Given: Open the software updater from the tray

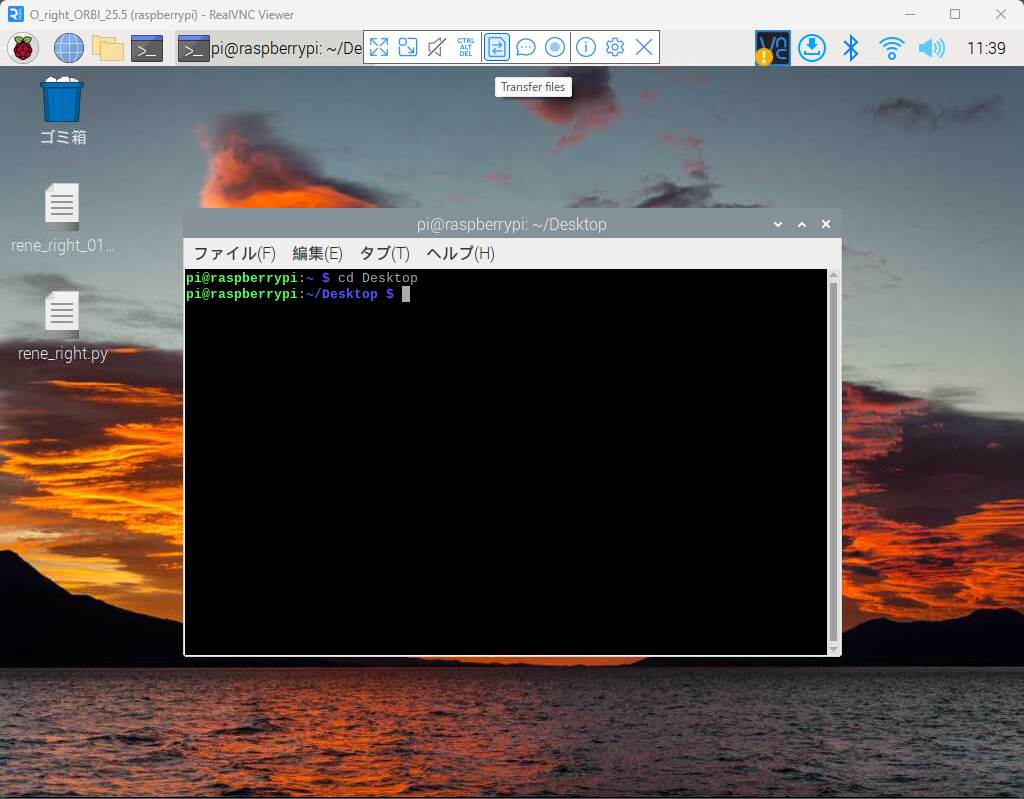Looking at the screenshot, I should click(x=811, y=46).
